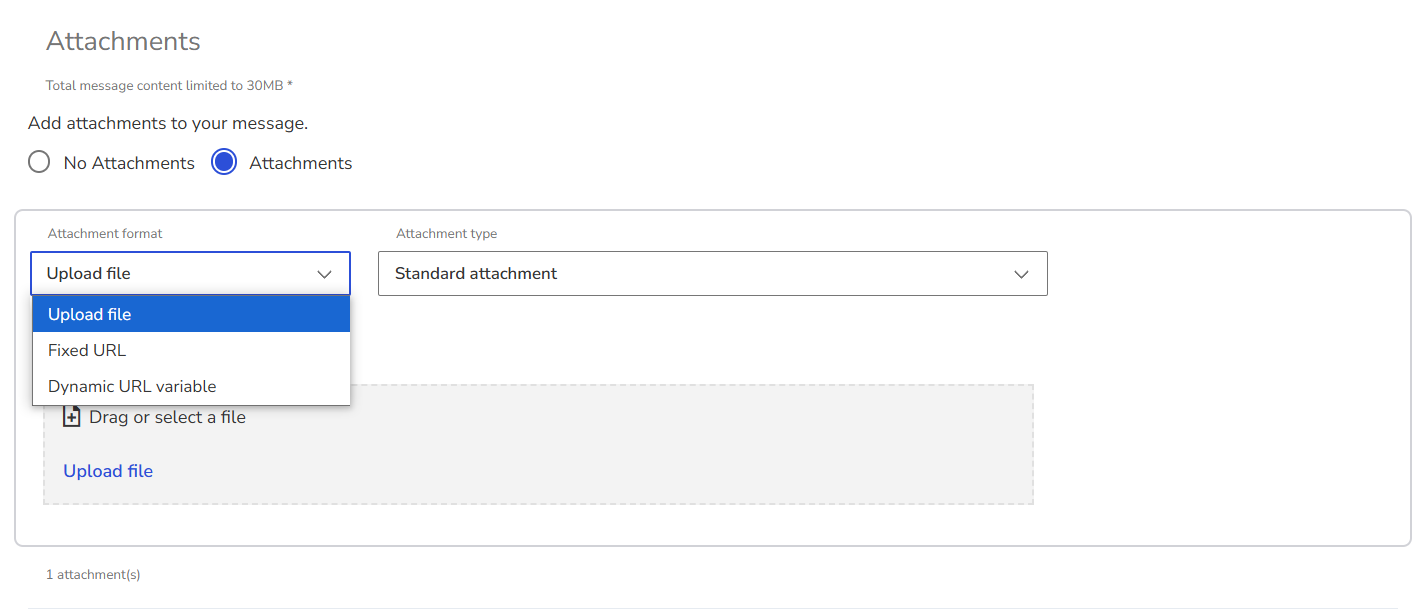
Task: Click the 30MB content limit note
Action: click(x=169, y=86)
